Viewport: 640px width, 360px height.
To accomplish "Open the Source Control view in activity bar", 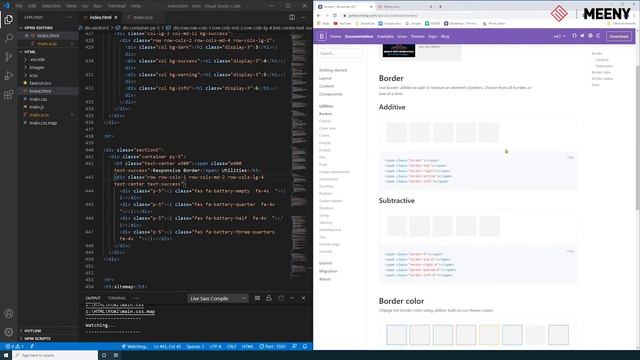I will [x=9, y=57].
